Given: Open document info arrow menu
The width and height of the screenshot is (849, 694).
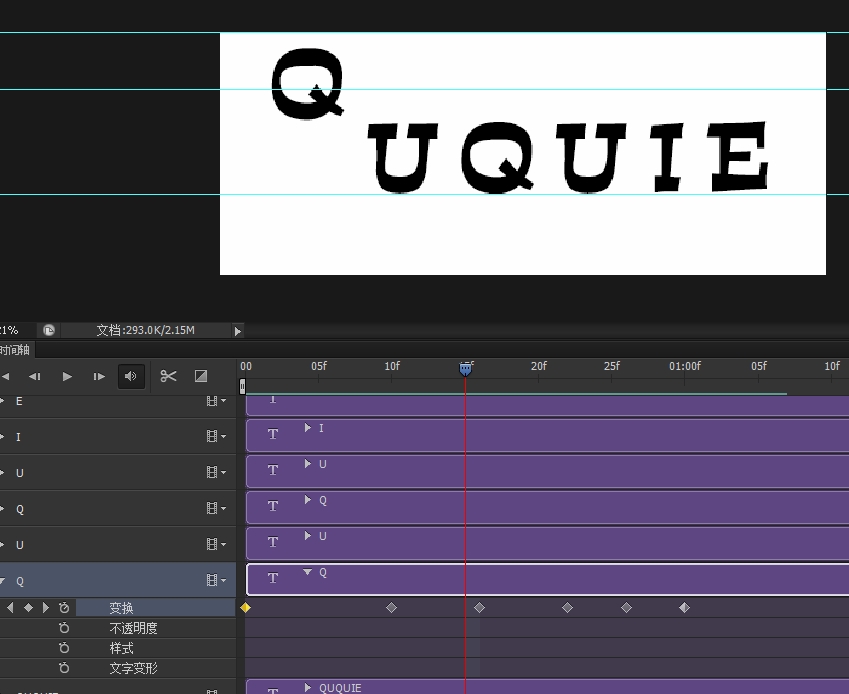Looking at the screenshot, I should click(237, 330).
